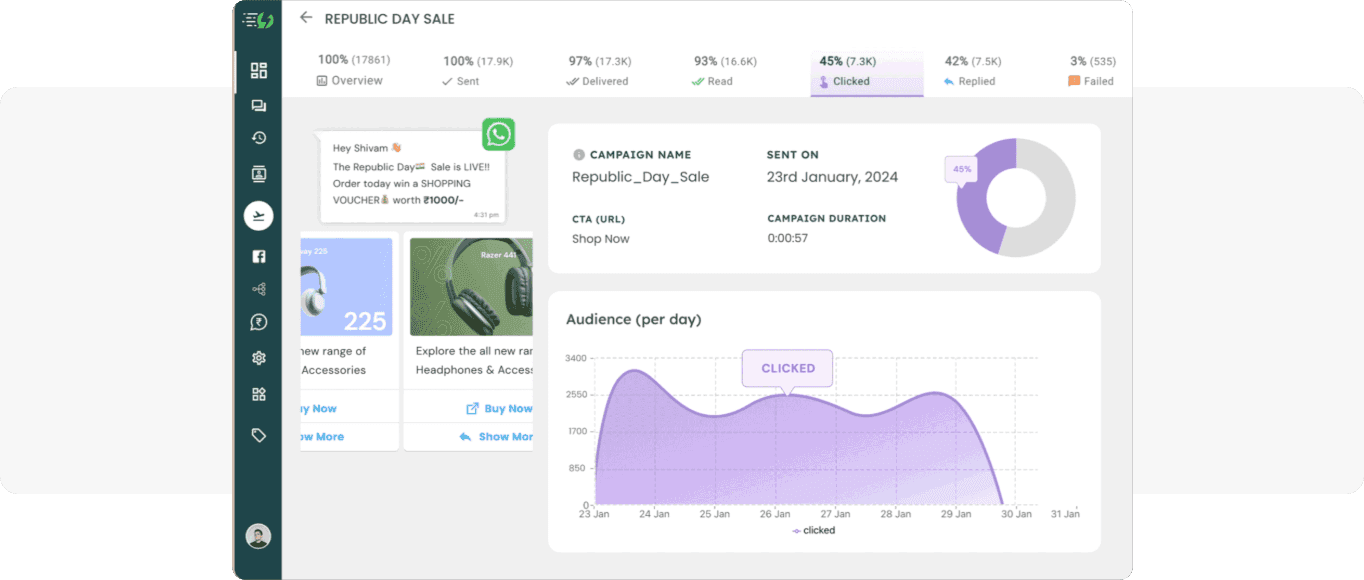
Task: Select the Campaigns paper-plane icon in sidebar
Action: [x=258, y=215]
